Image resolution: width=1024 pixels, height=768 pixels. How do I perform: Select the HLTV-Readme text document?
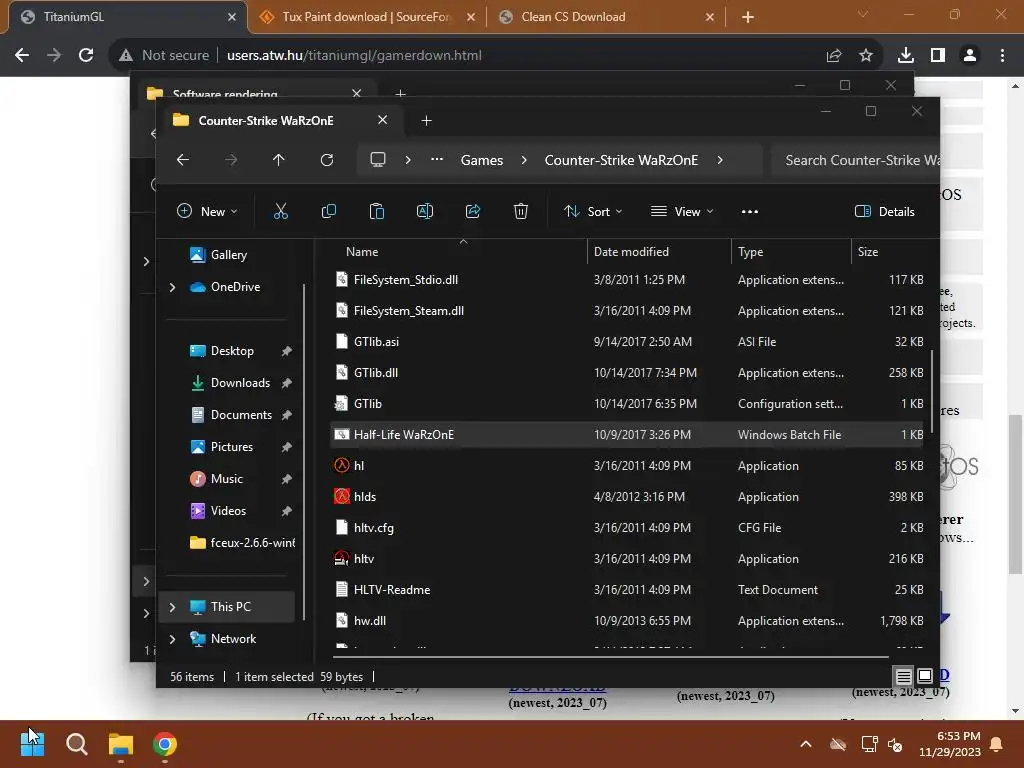[x=627, y=590]
